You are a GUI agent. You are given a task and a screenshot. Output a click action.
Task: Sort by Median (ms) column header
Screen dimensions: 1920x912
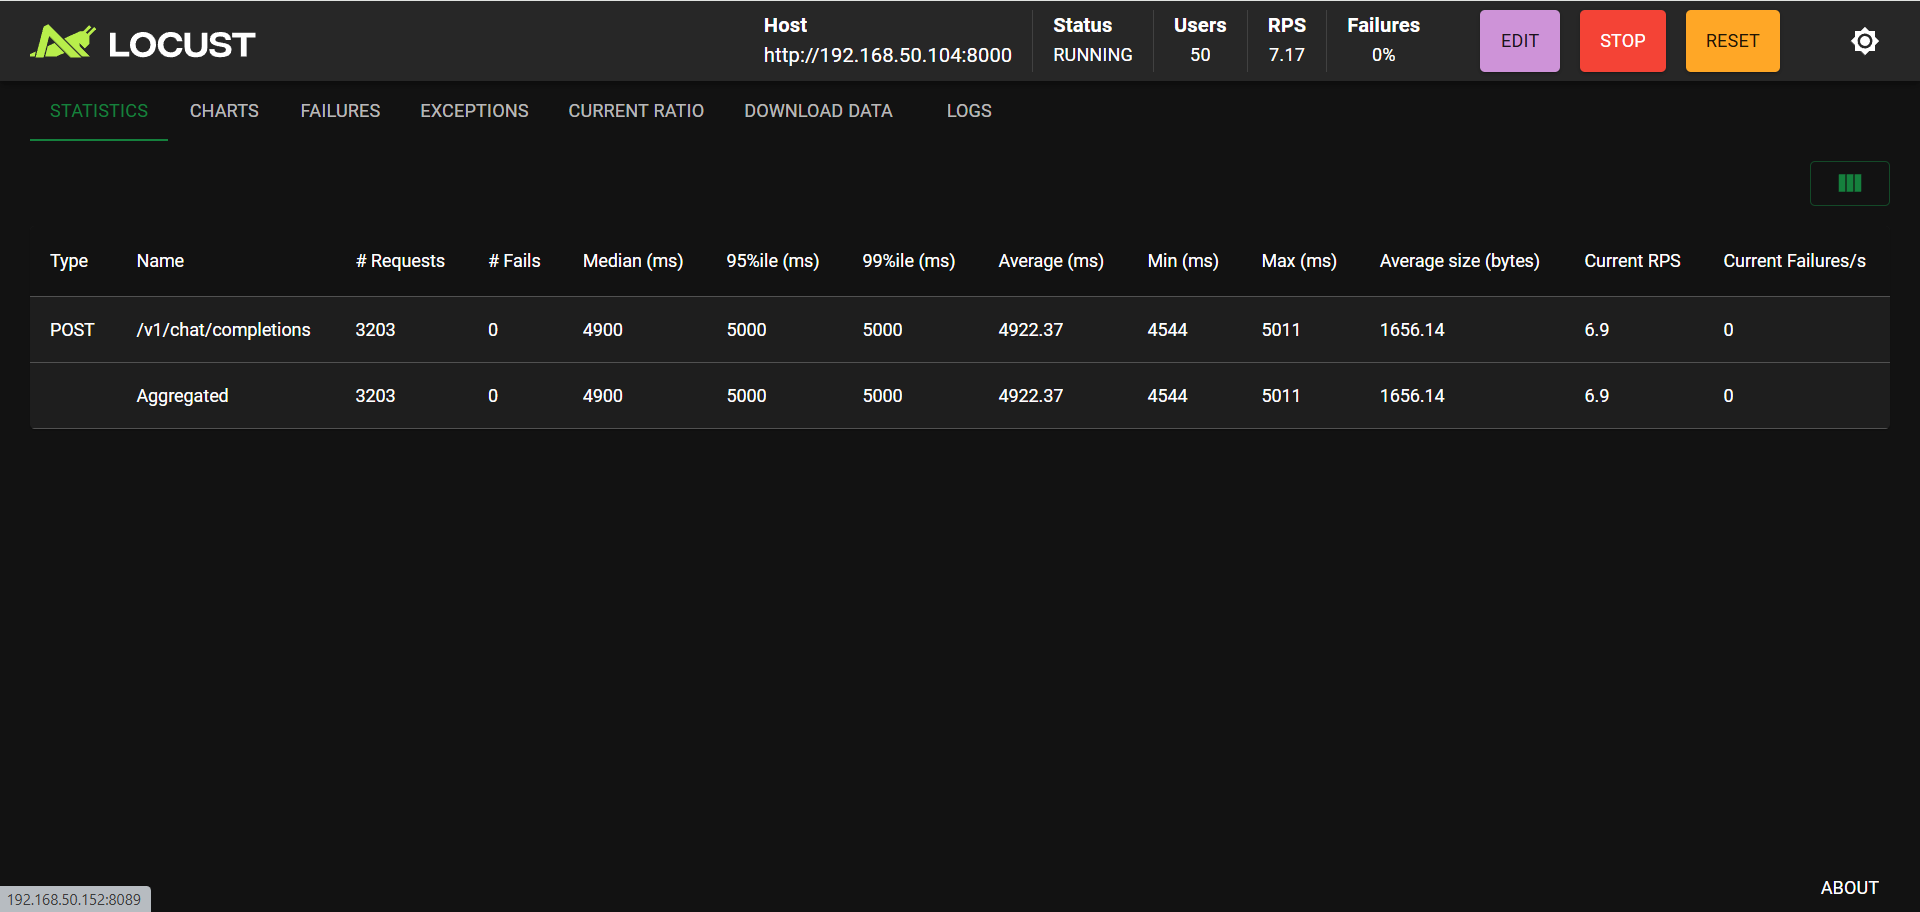pos(633,261)
